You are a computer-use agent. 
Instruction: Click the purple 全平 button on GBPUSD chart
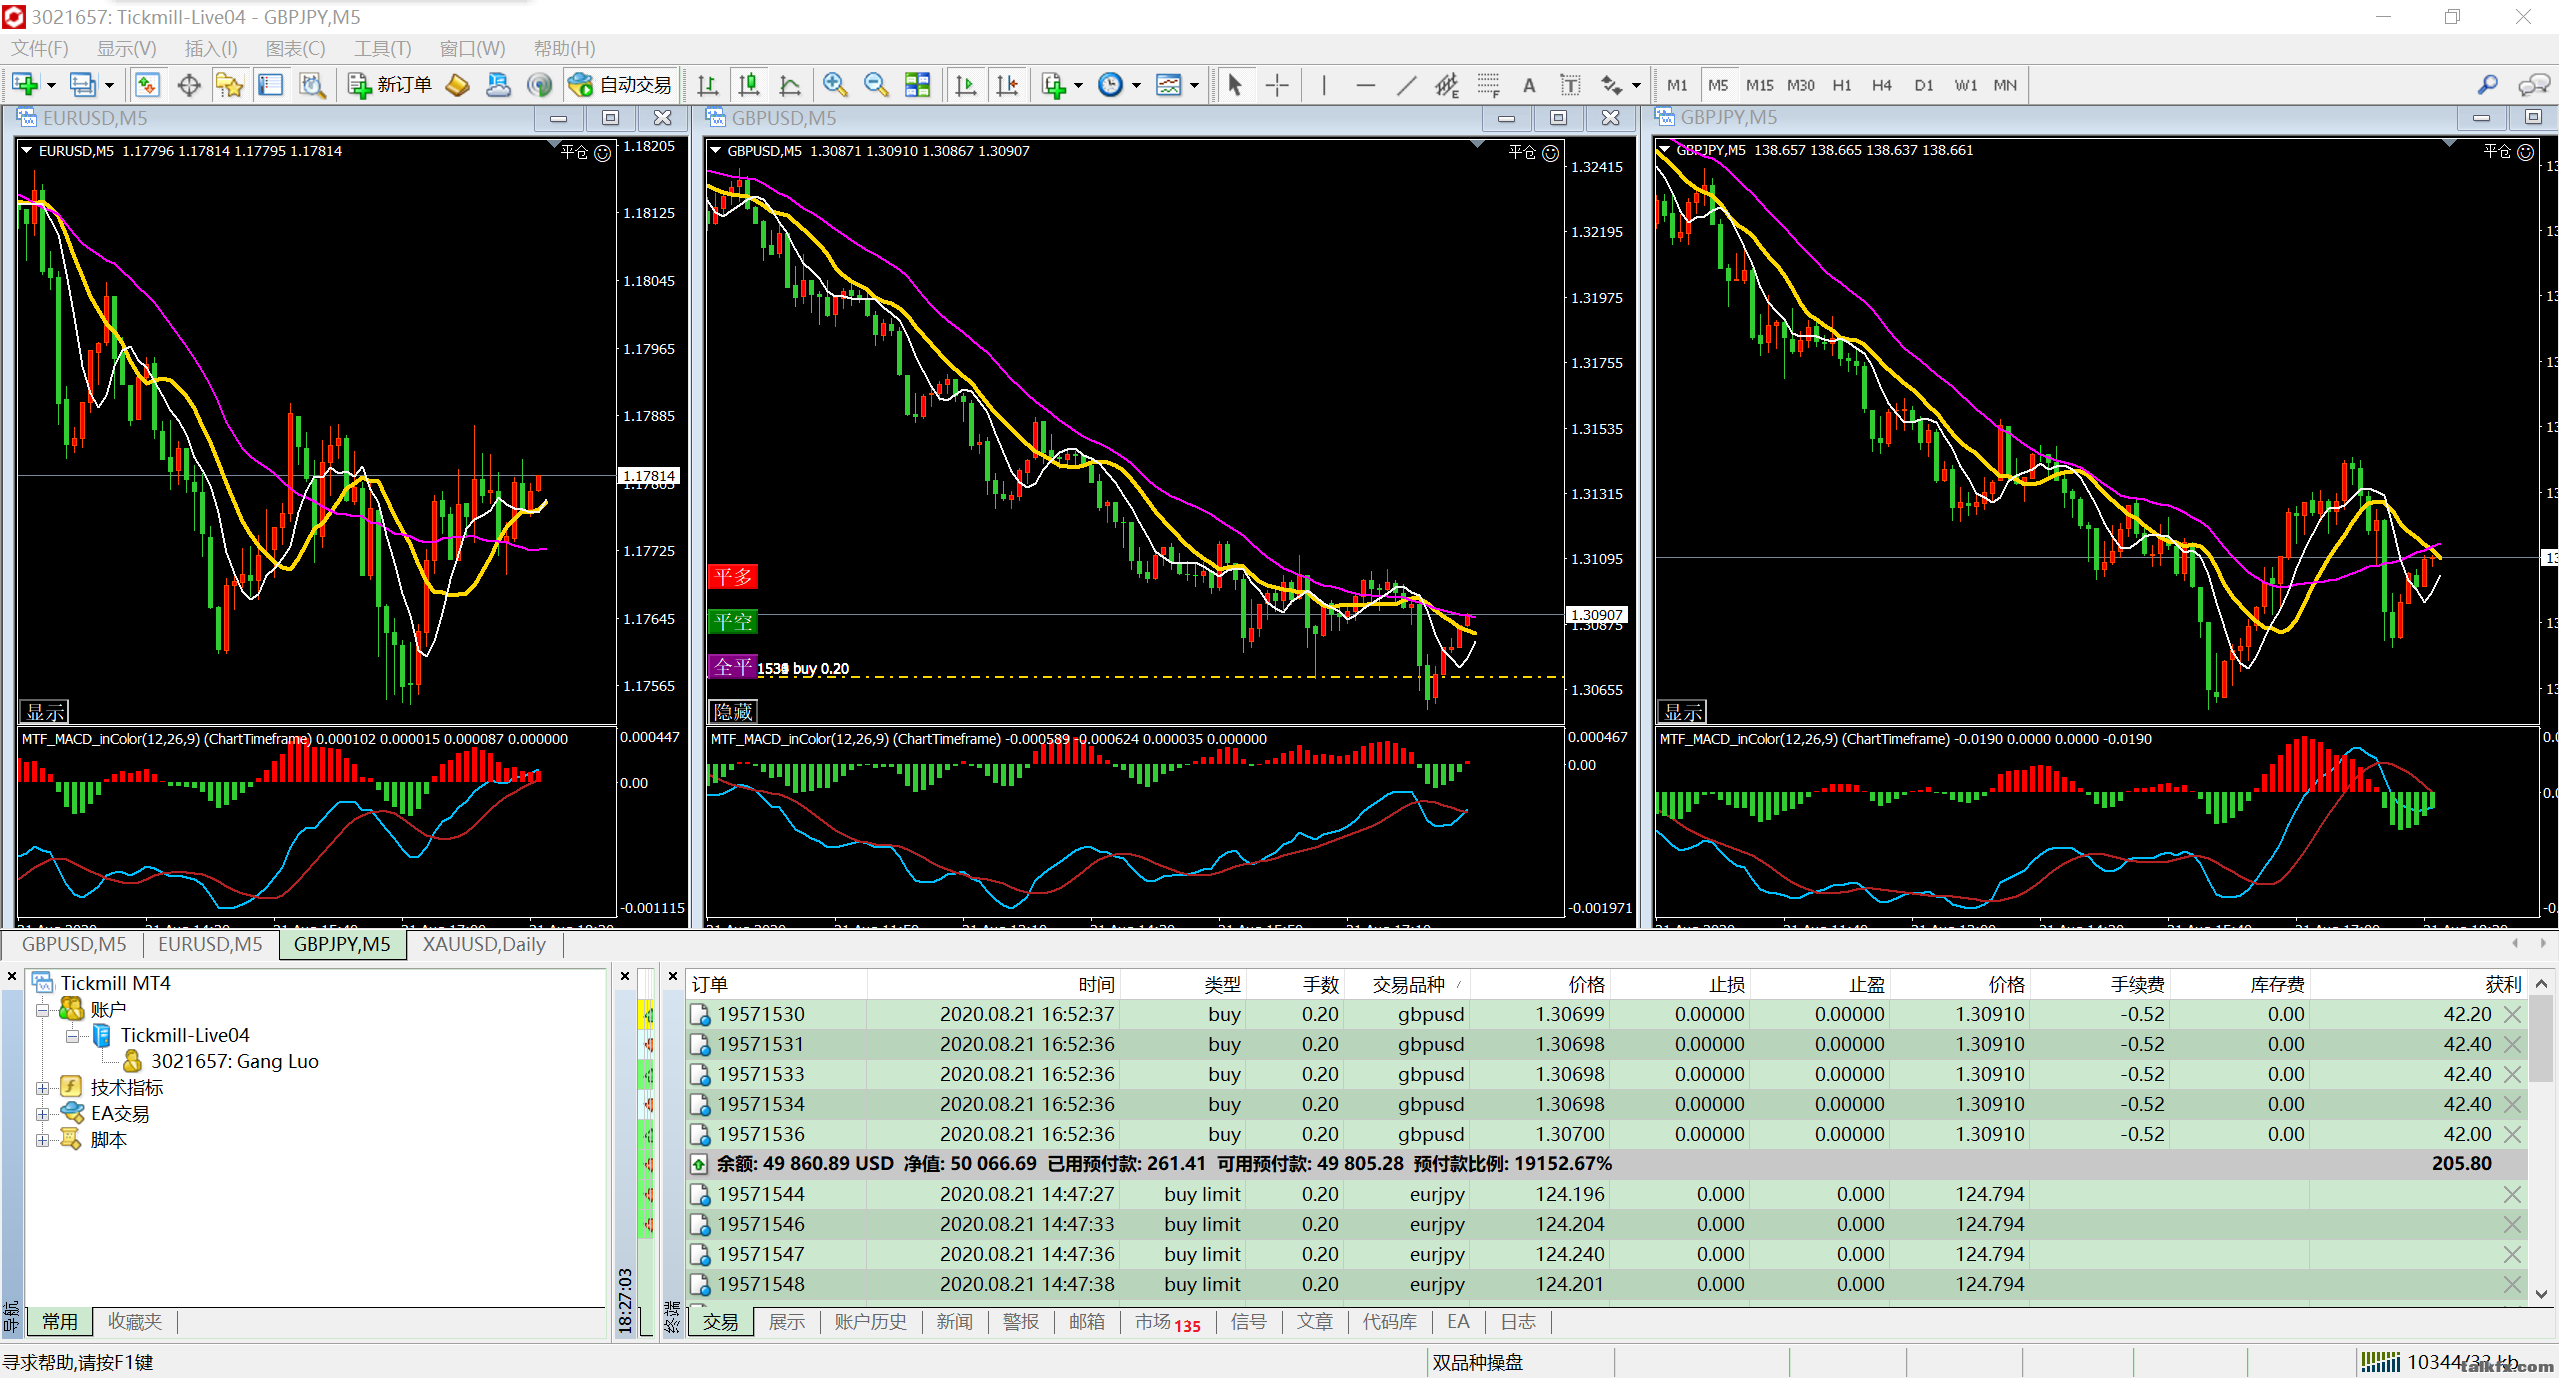pos(733,667)
